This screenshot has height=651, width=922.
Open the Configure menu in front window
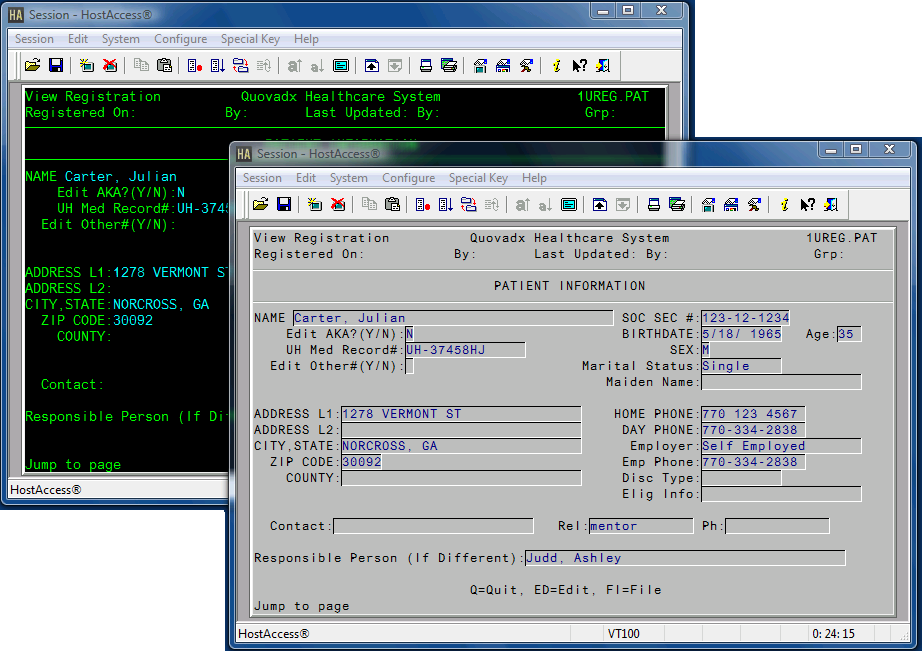pos(409,178)
